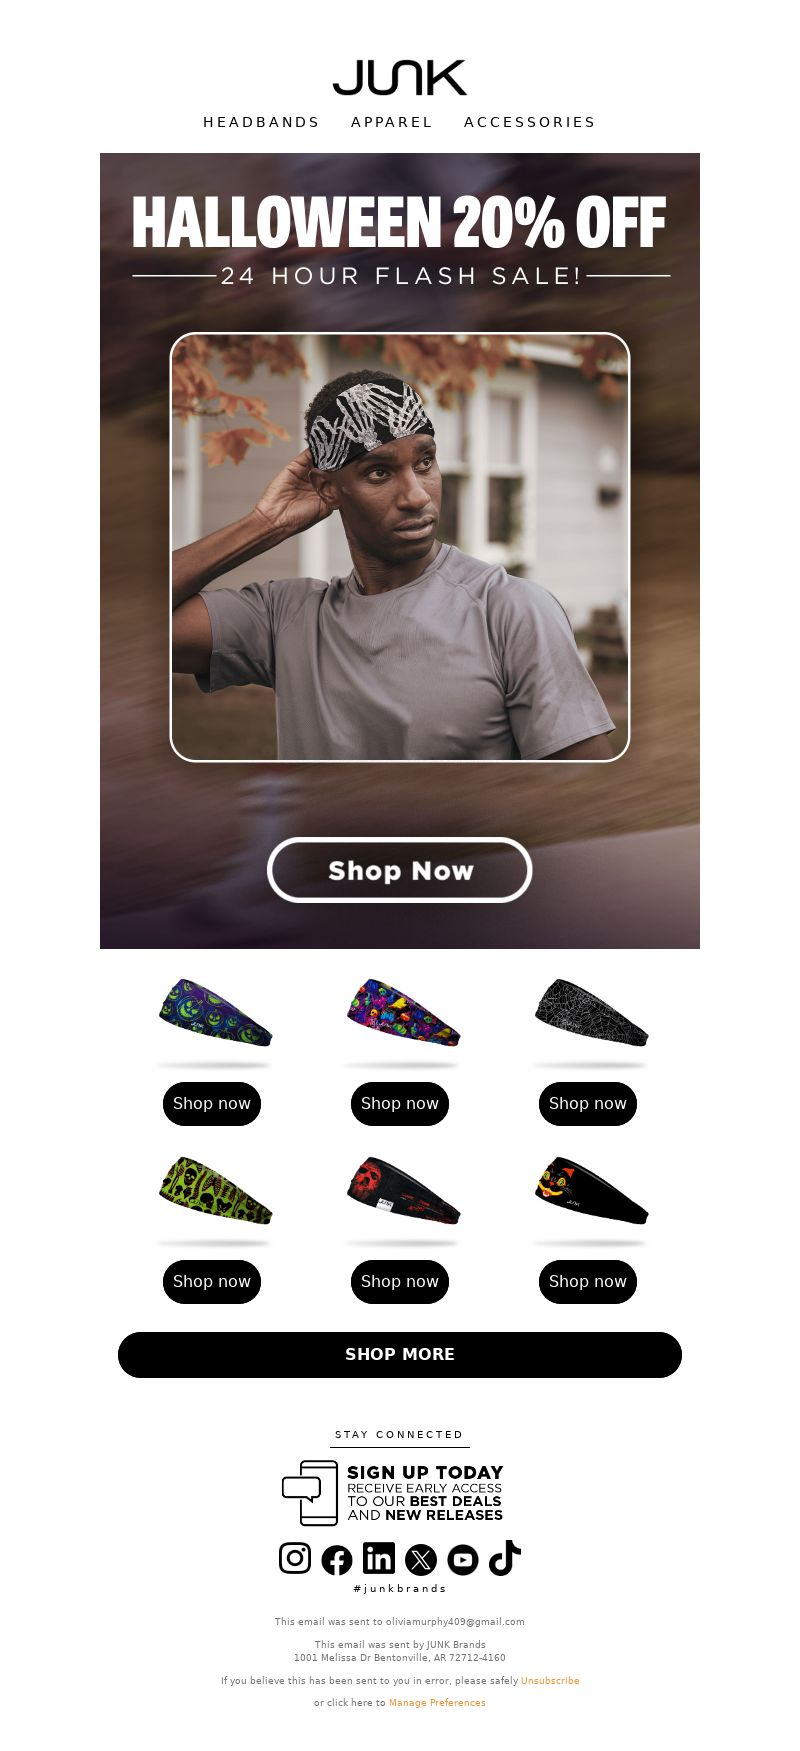The height and width of the screenshot is (1751, 800).
Task: Click the black SHOP MORE button
Action: (x=400, y=1354)
